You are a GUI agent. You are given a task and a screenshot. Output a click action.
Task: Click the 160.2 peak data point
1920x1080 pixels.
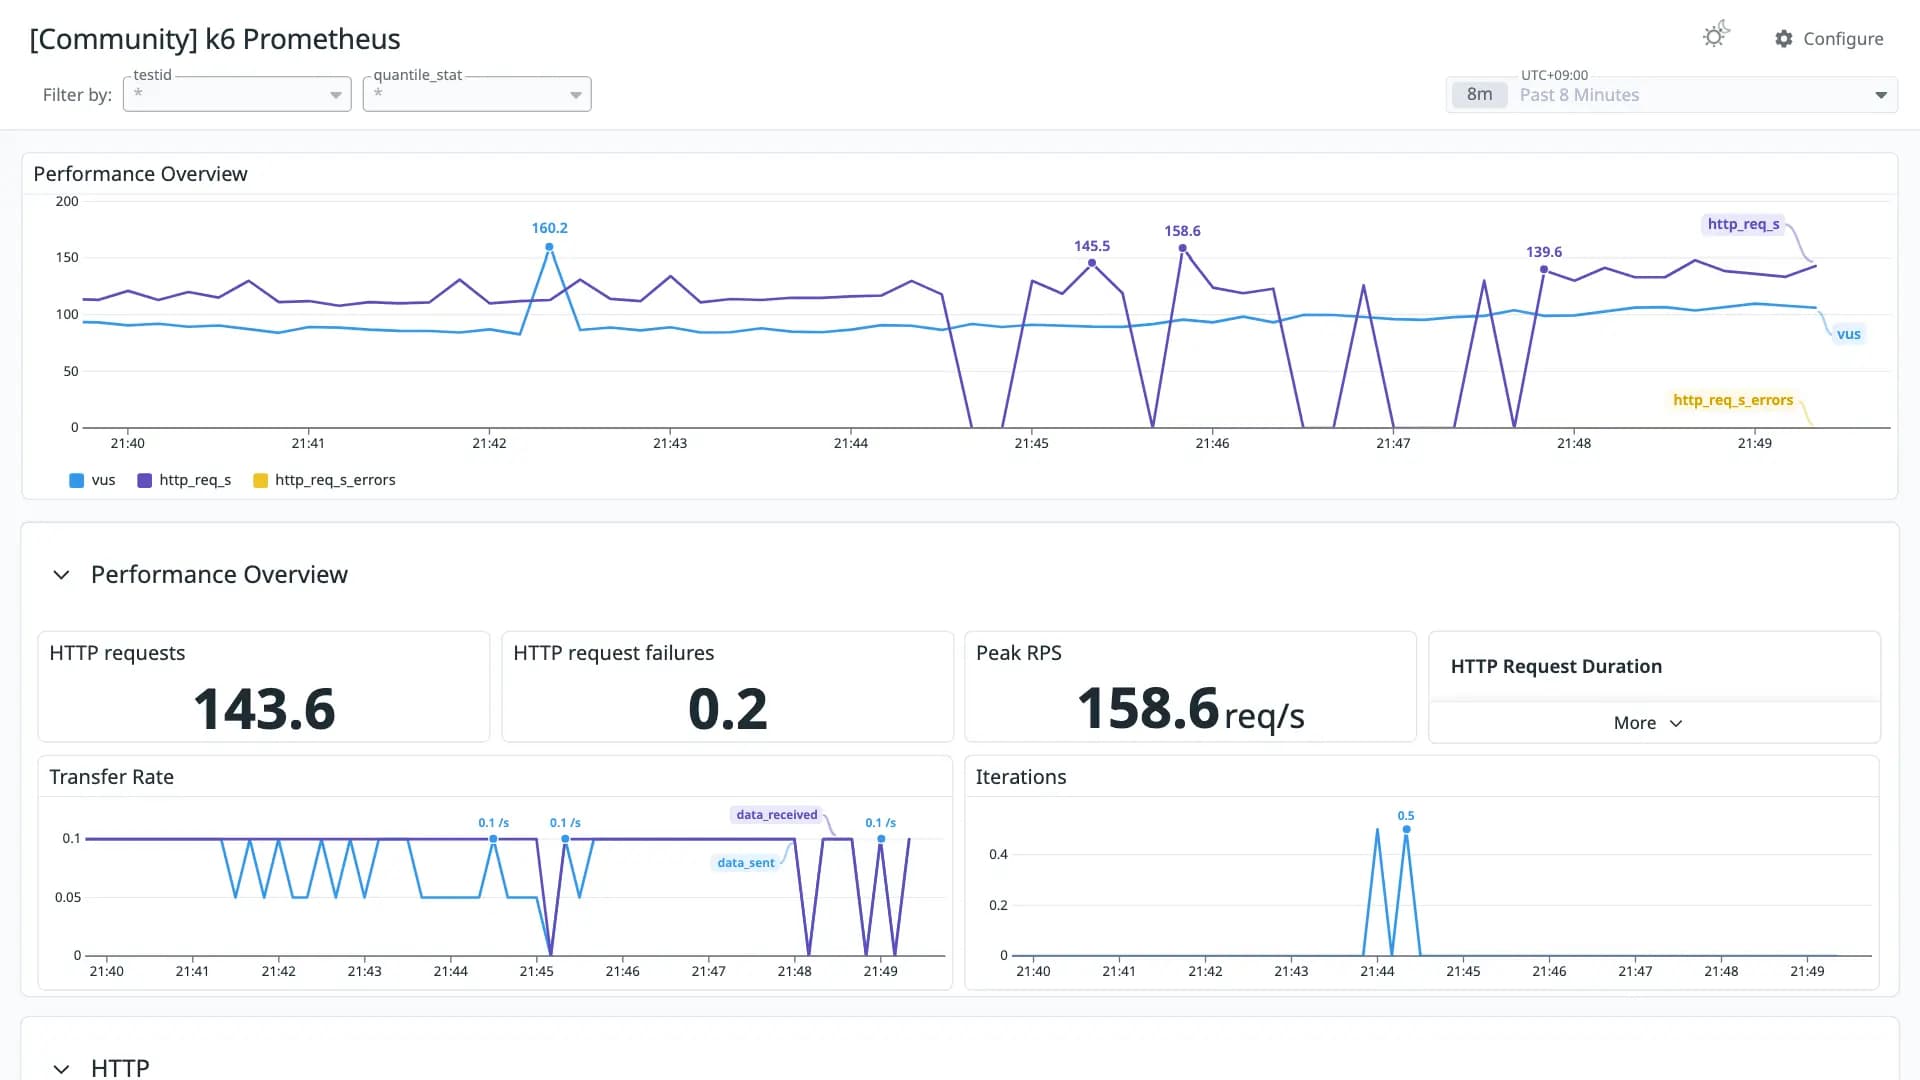(549, 246)
